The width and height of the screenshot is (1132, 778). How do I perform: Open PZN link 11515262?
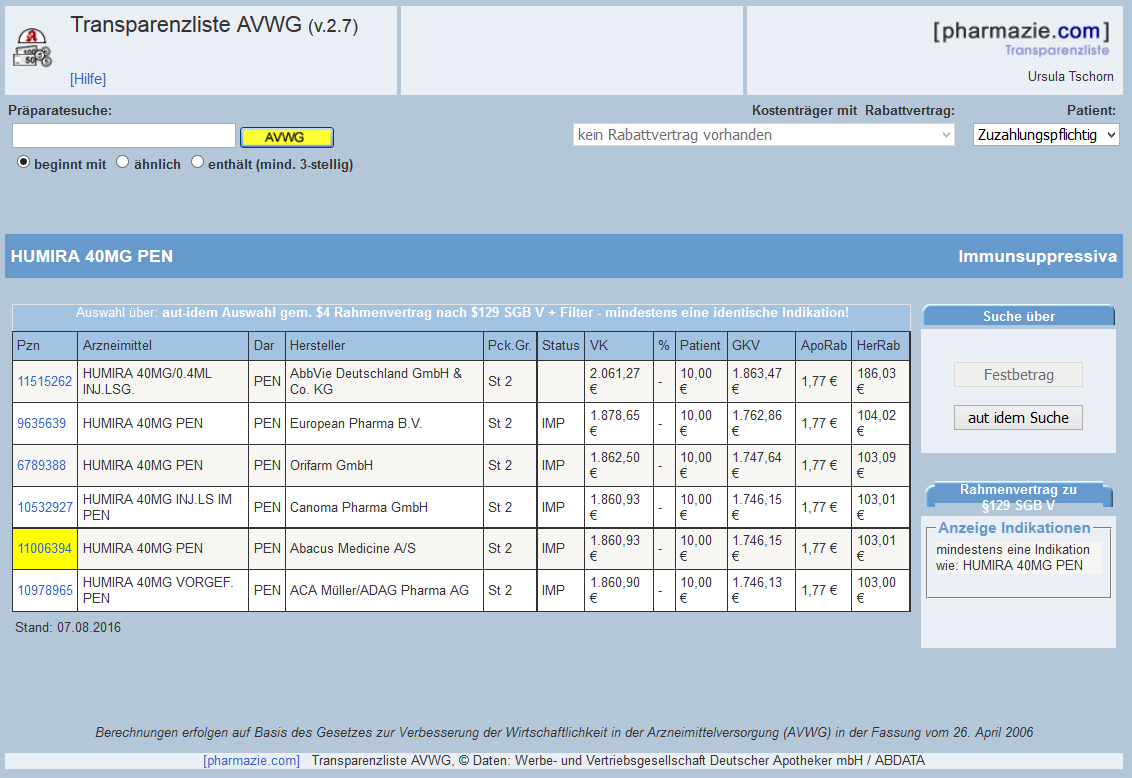click(45, 381)
